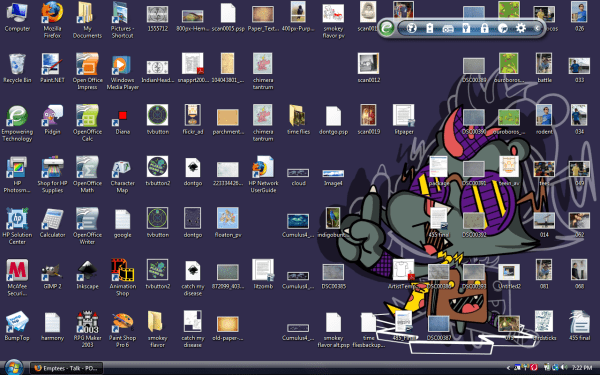Open the Open Office Impress shortcut
This screenshot has width=600, height=375.
[87, 72]
